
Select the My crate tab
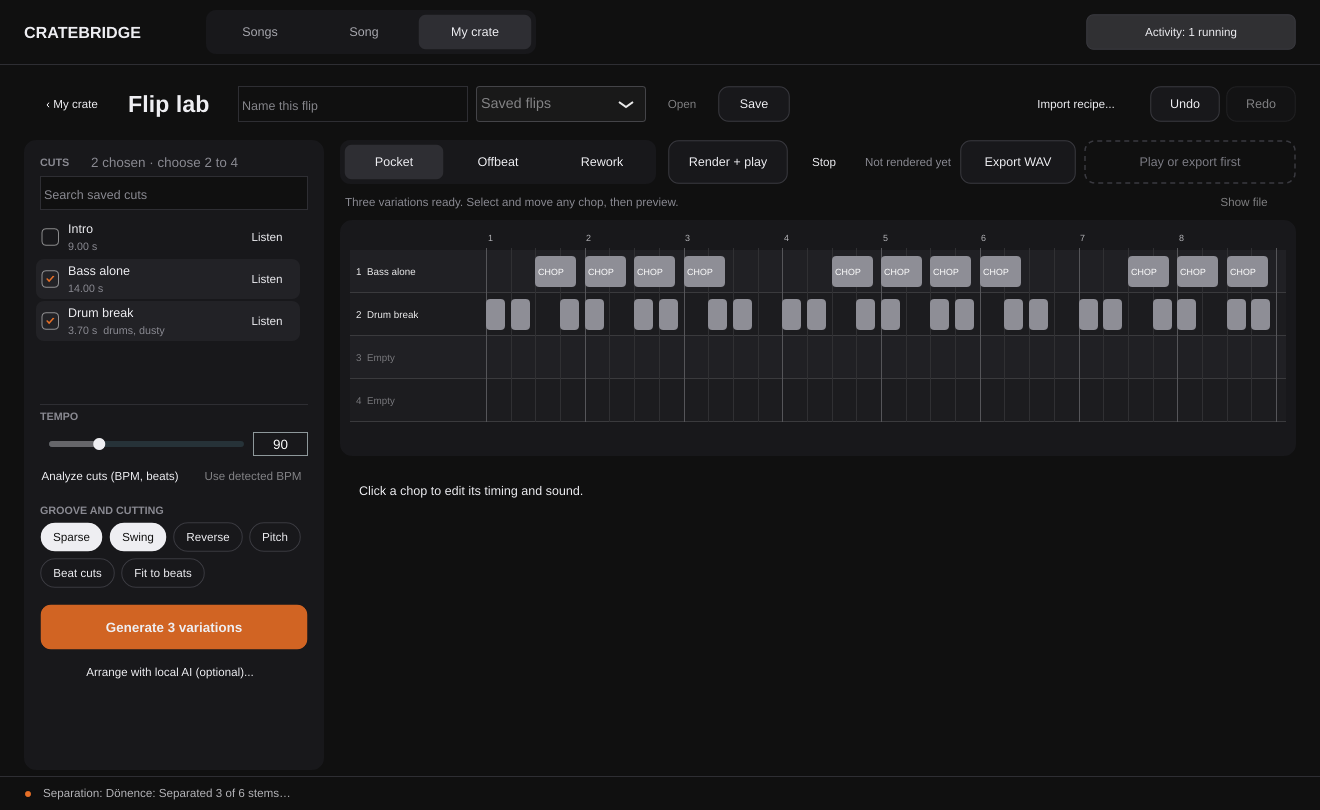475,32
